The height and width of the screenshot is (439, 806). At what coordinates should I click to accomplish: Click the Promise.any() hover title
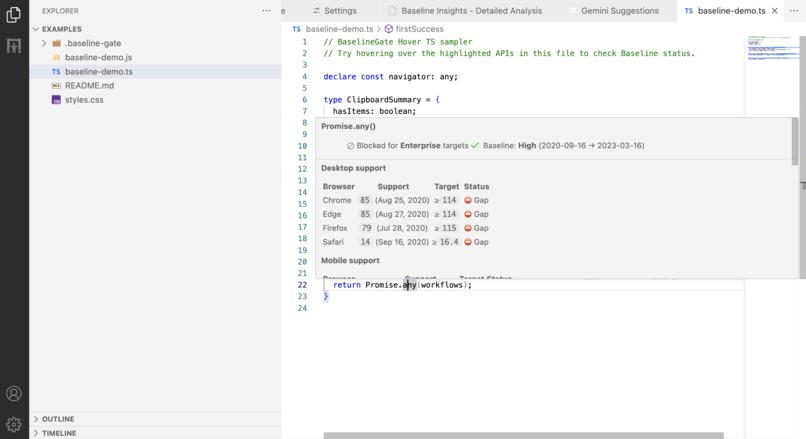[348, 126]
